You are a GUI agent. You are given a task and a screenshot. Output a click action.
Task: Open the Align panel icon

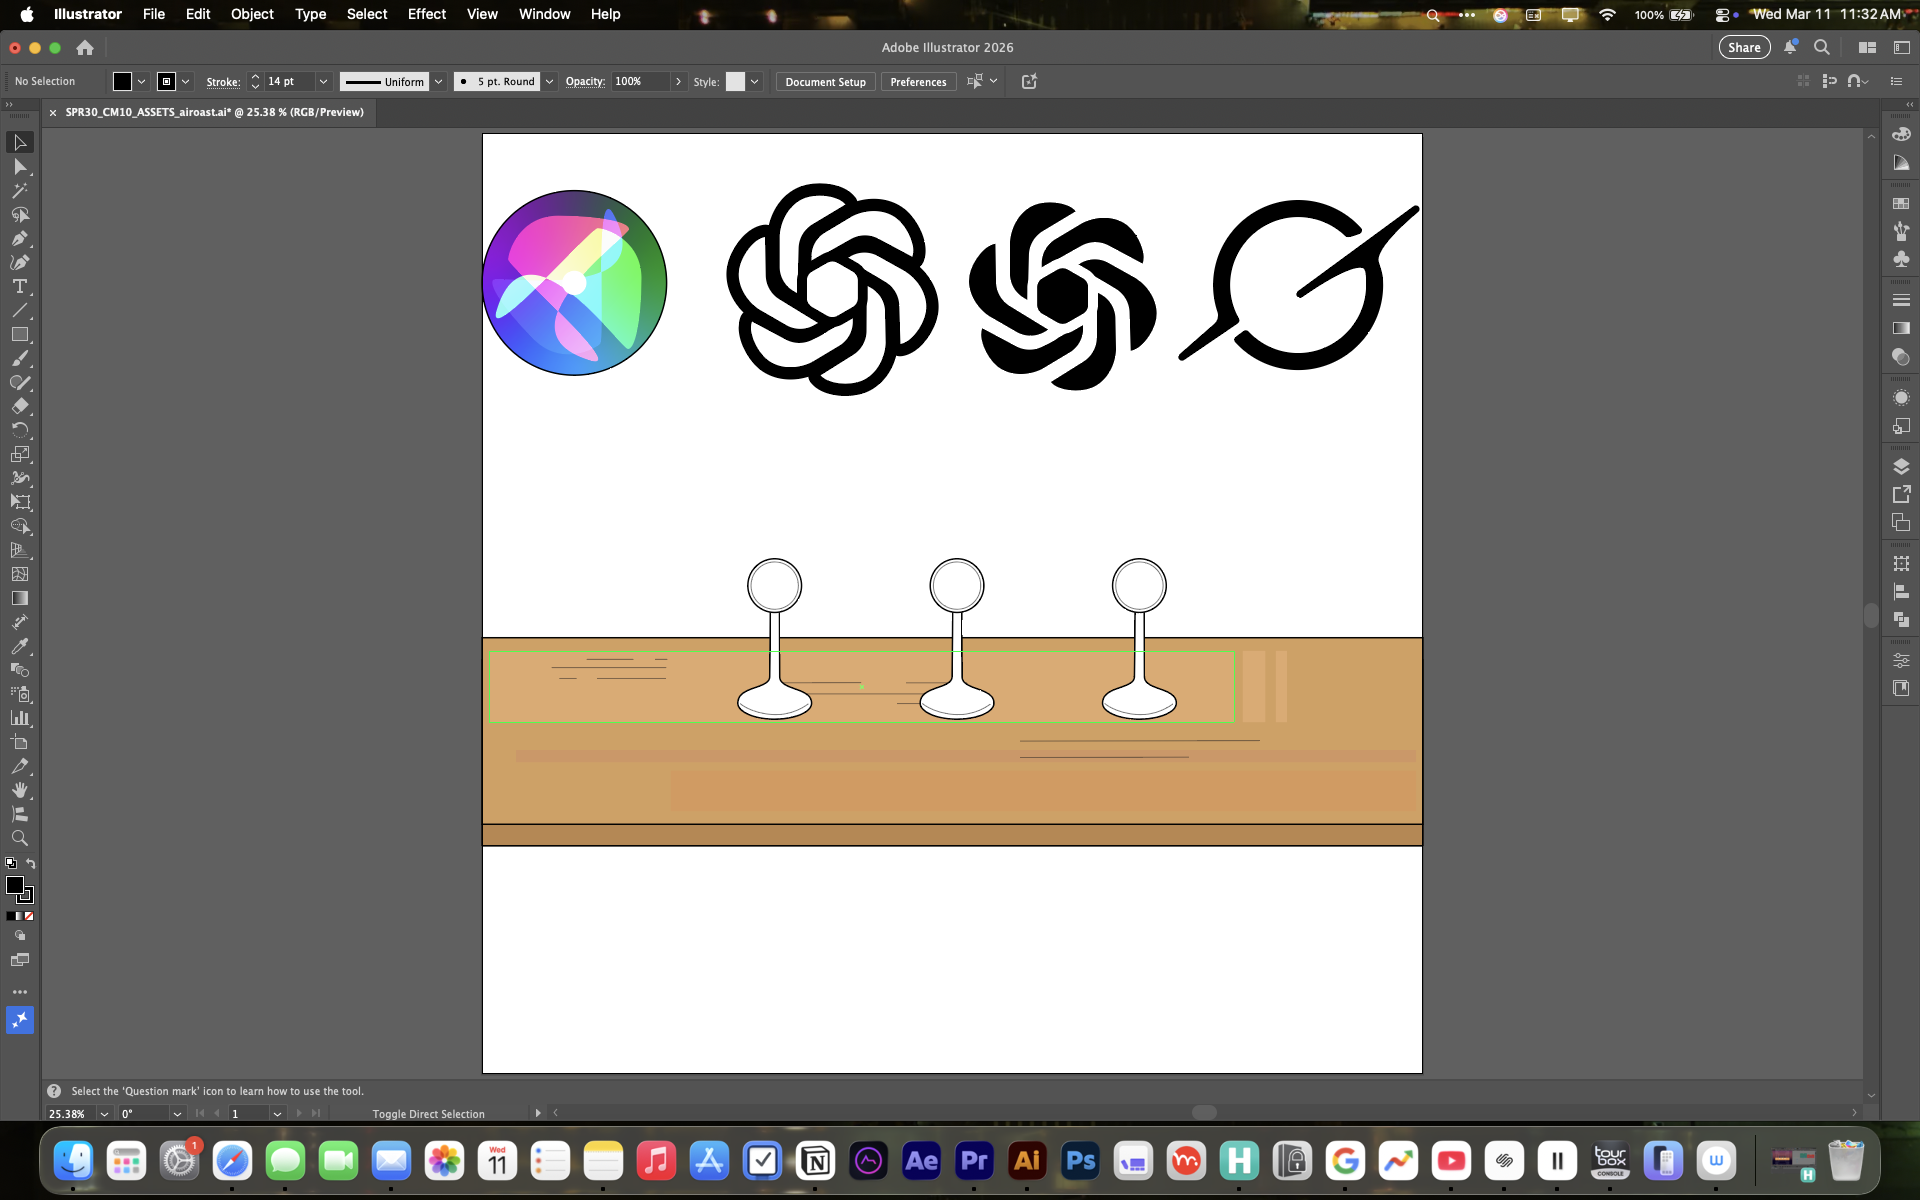1901,592
